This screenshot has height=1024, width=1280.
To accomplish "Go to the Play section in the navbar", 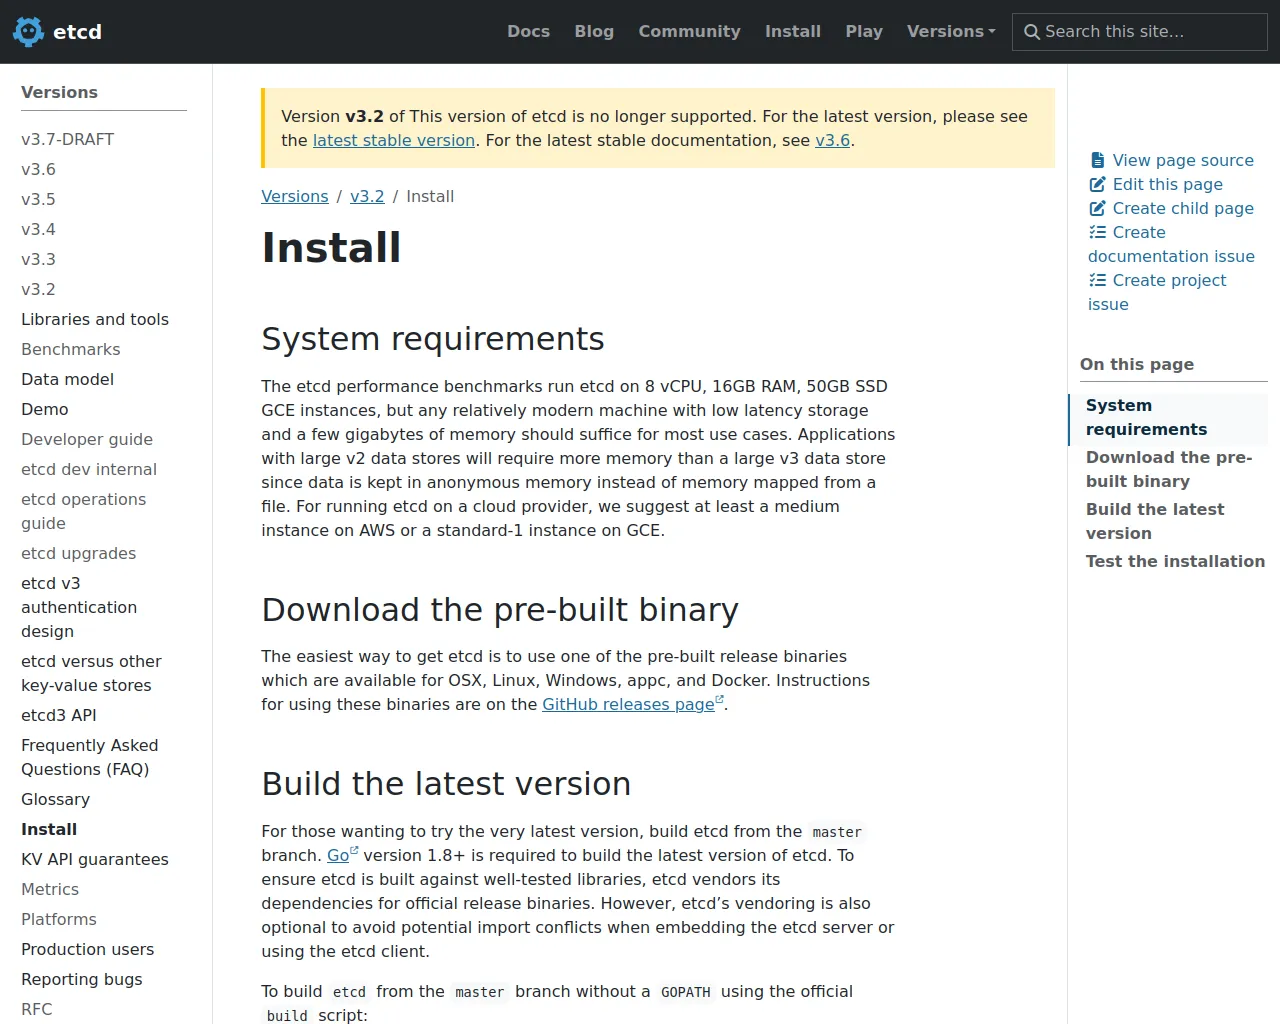I will 864,31.
